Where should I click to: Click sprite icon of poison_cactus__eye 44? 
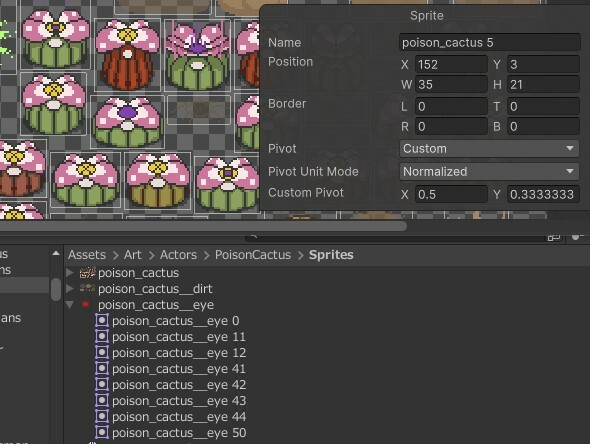point(102,417)
